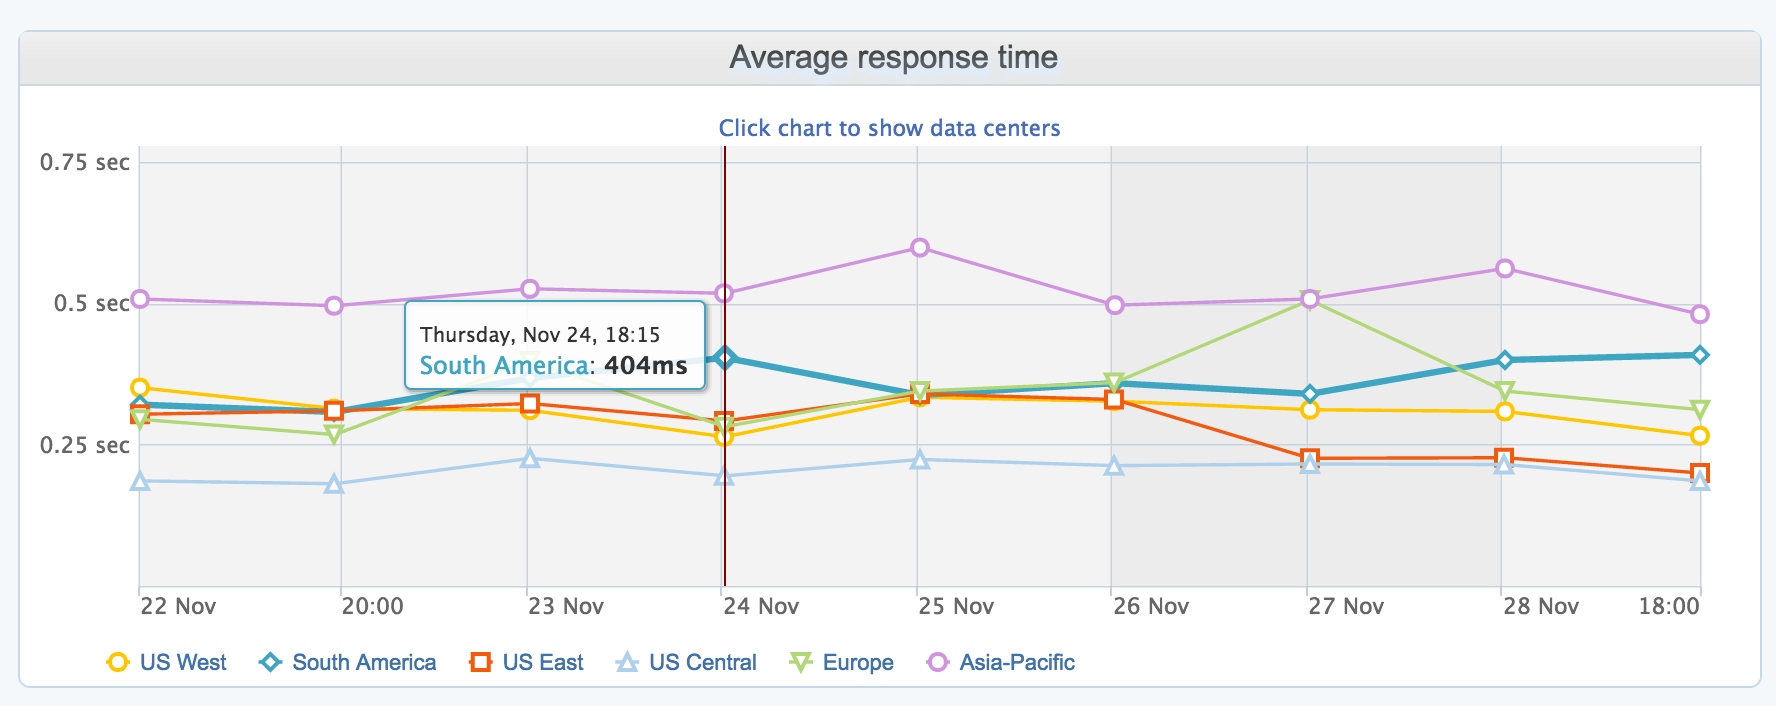The width and height of the screenshot is (1776, 706).
Task: Click the Asia-Pacific legend circle marker
Action: (x=938, y=662)
